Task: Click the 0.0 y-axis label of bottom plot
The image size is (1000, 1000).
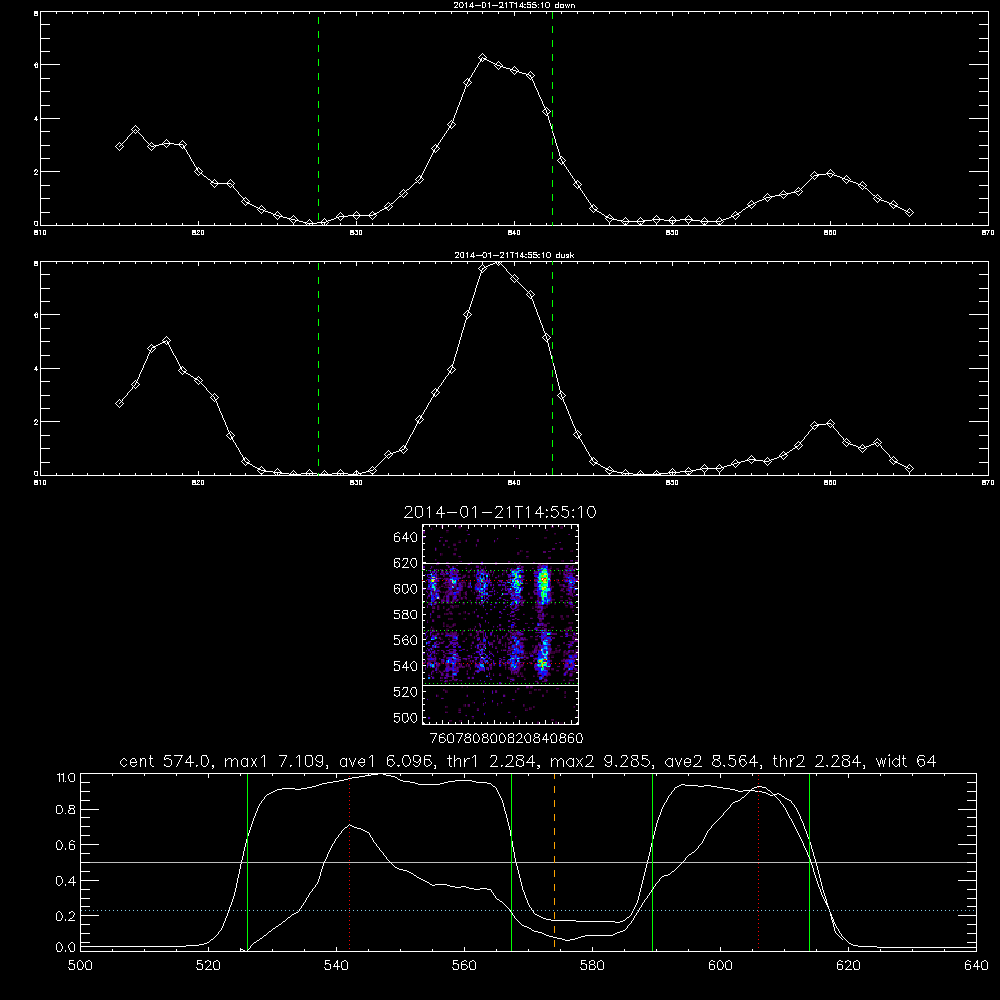Action: click(x=66, y=947)
